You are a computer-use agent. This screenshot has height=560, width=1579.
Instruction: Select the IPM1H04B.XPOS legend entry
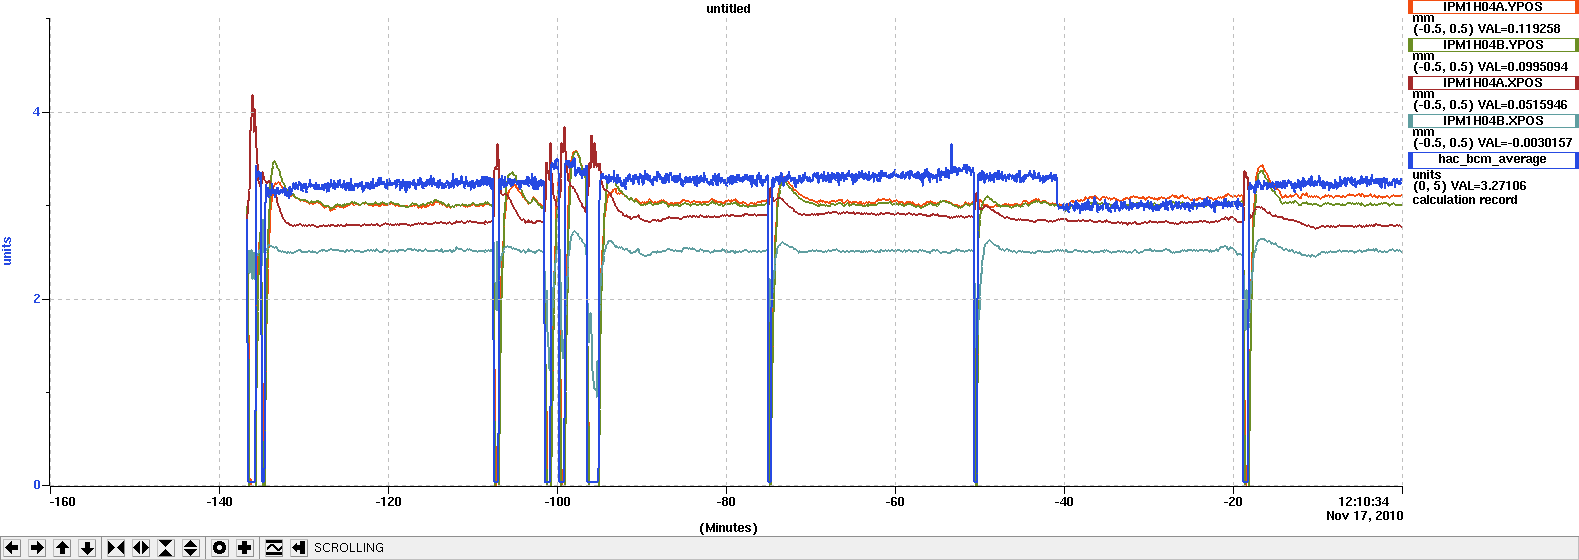tap(1493, 121)
